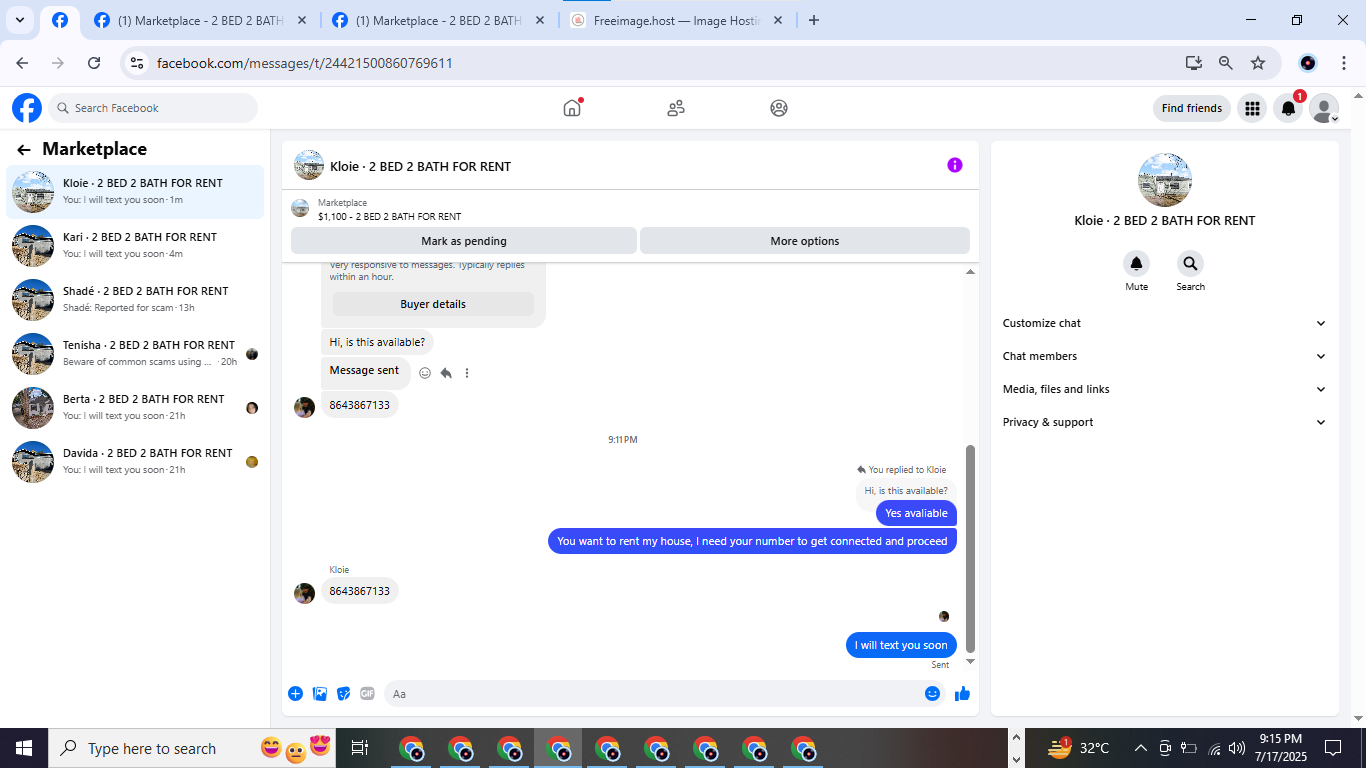Click the blue 'I will text you soon' bubble
The height and width of the screenshot is (768, 1366).
901,645
